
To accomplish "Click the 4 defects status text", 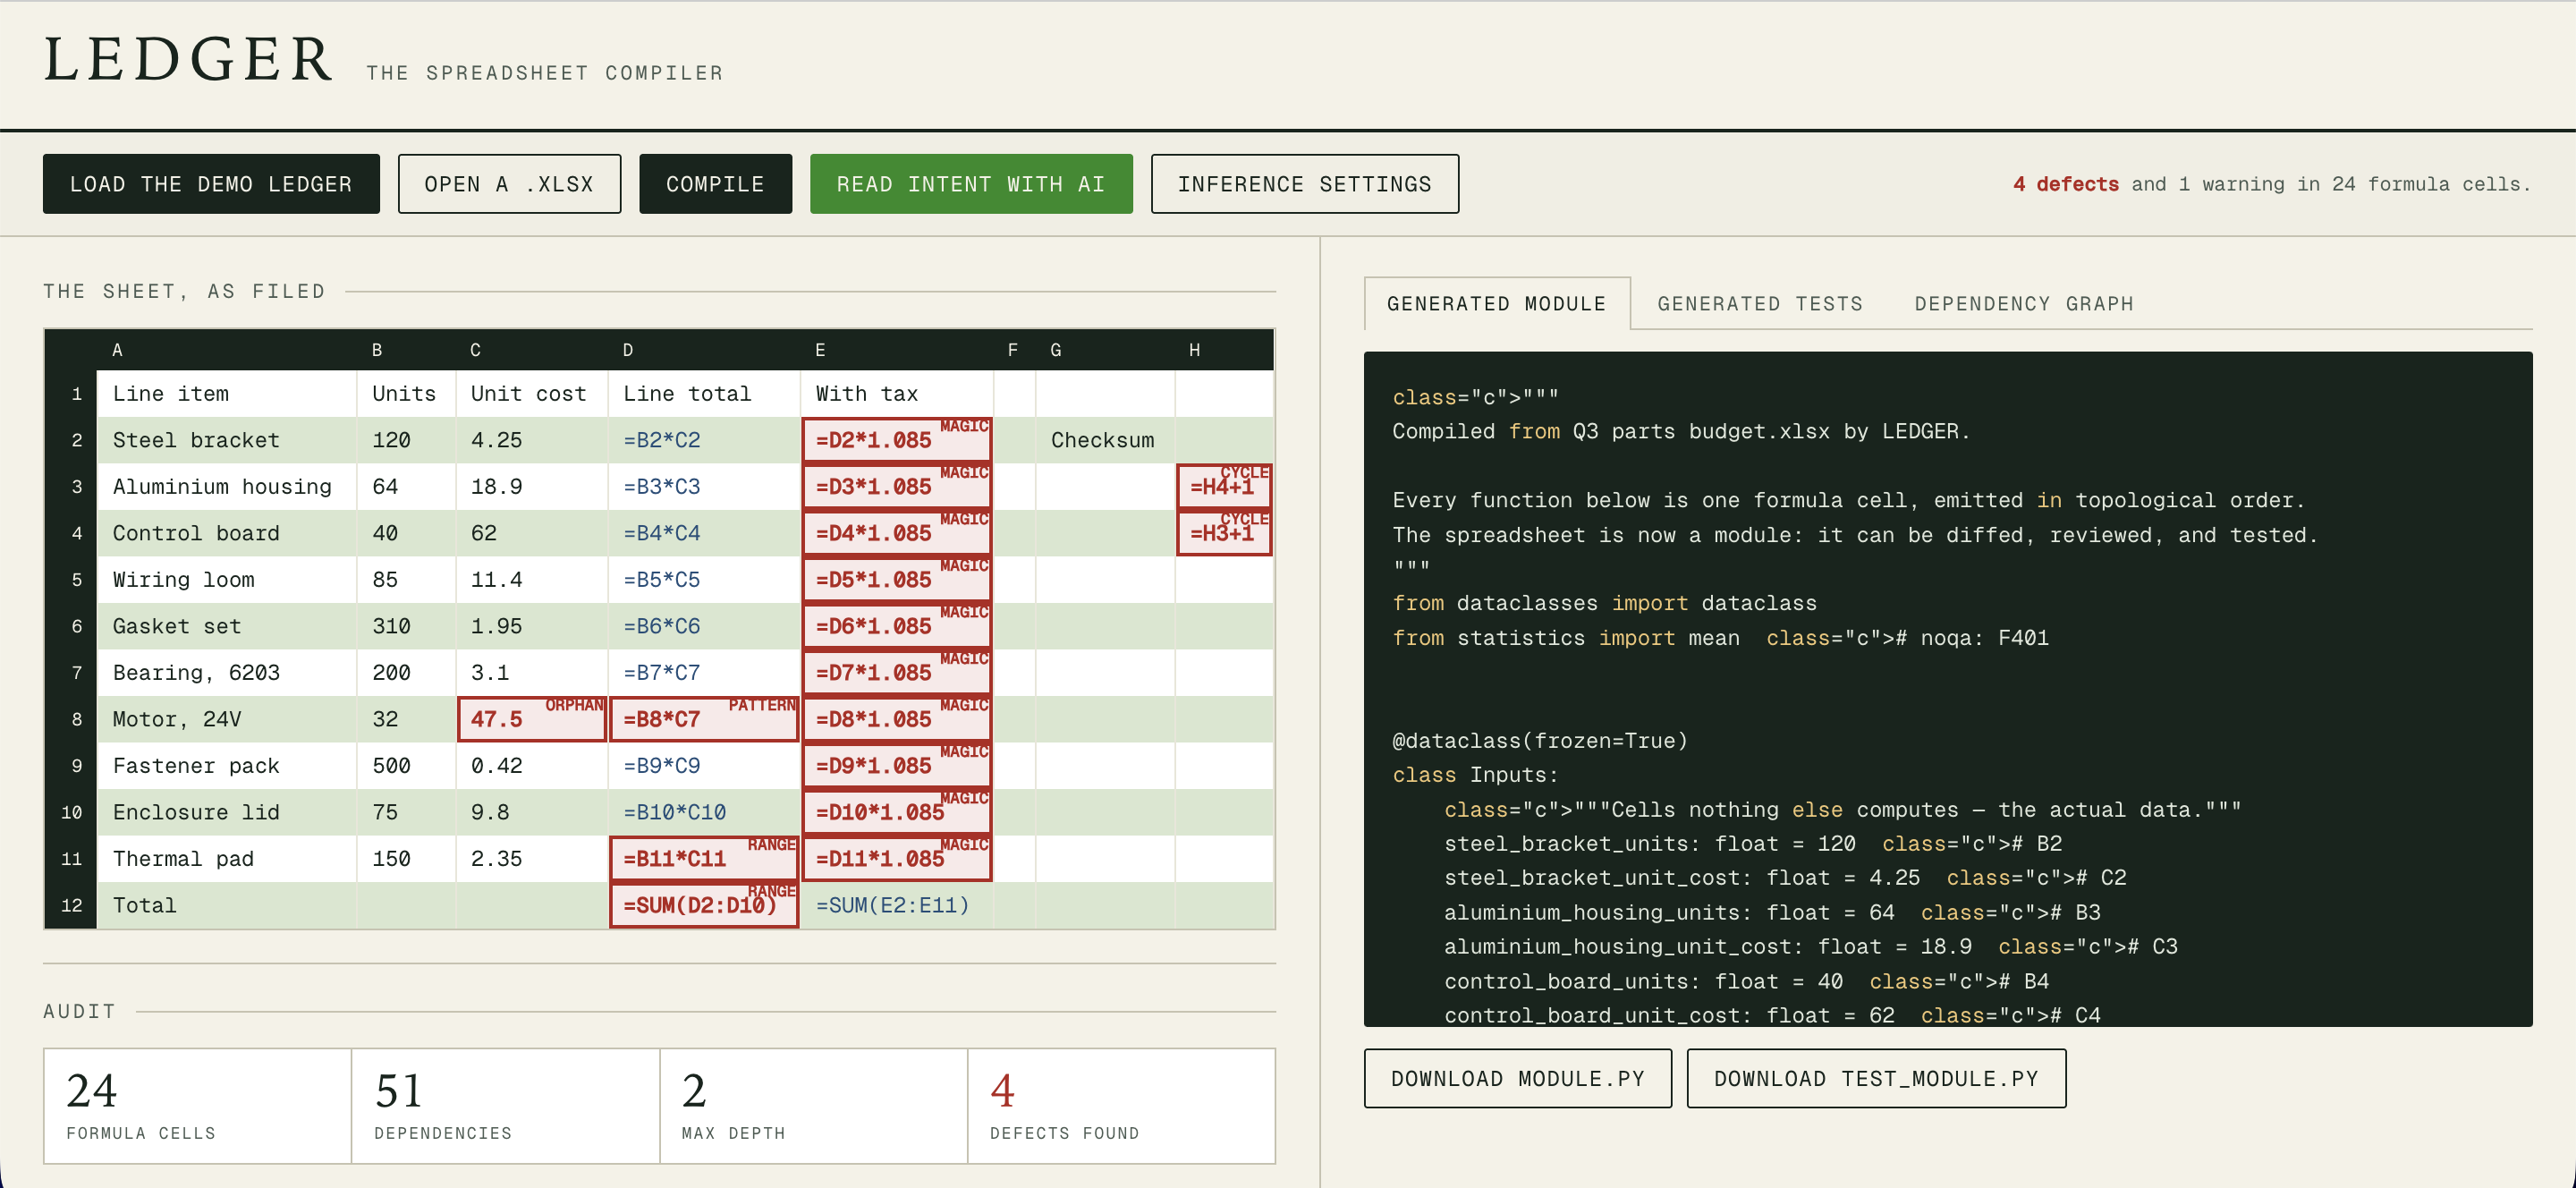I will [x=2065, y=184].
